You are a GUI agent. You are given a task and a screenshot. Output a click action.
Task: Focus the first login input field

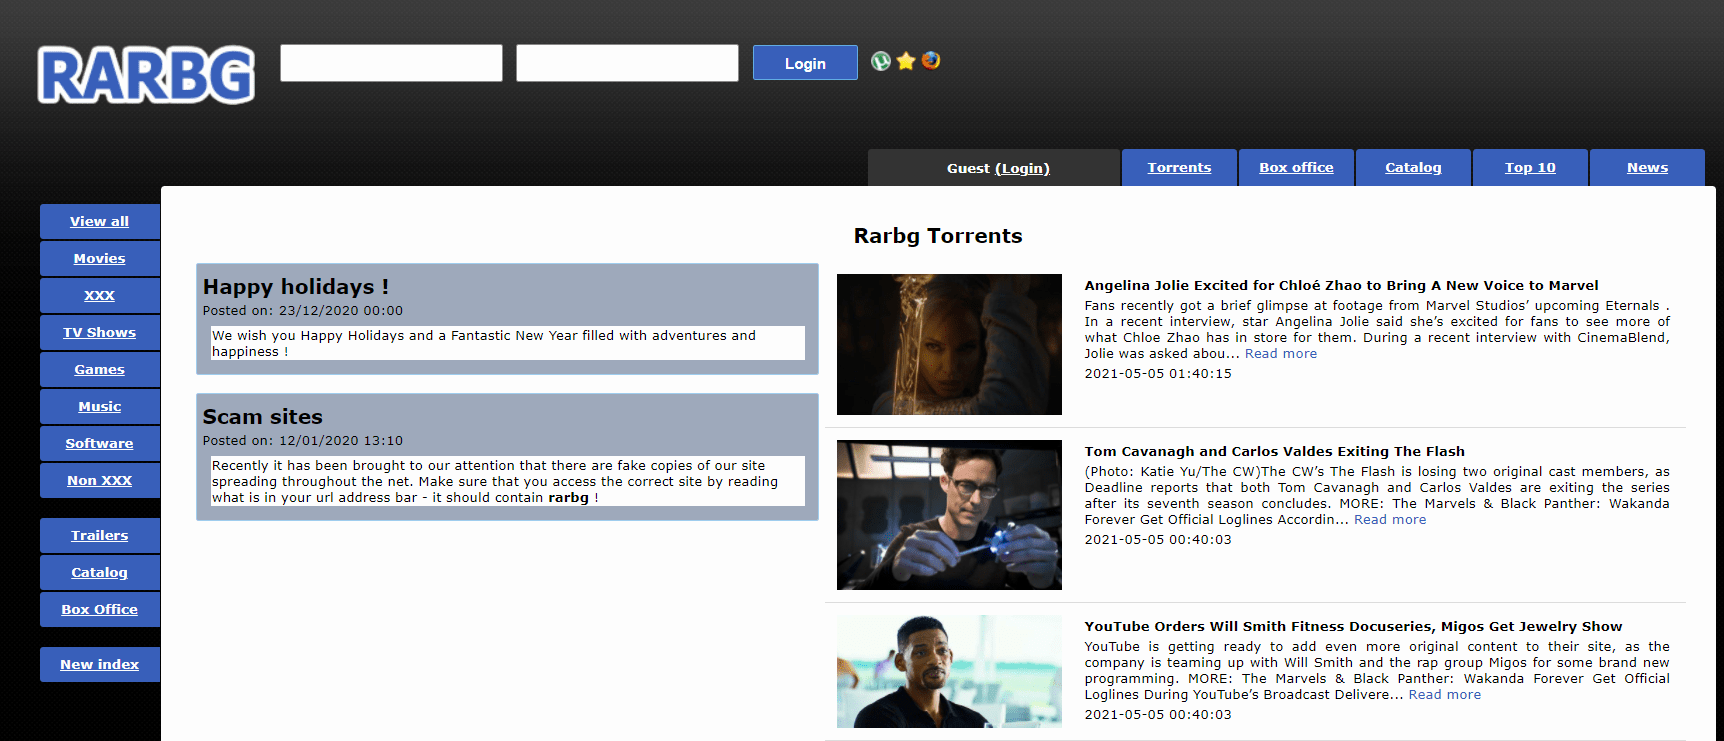391,63
